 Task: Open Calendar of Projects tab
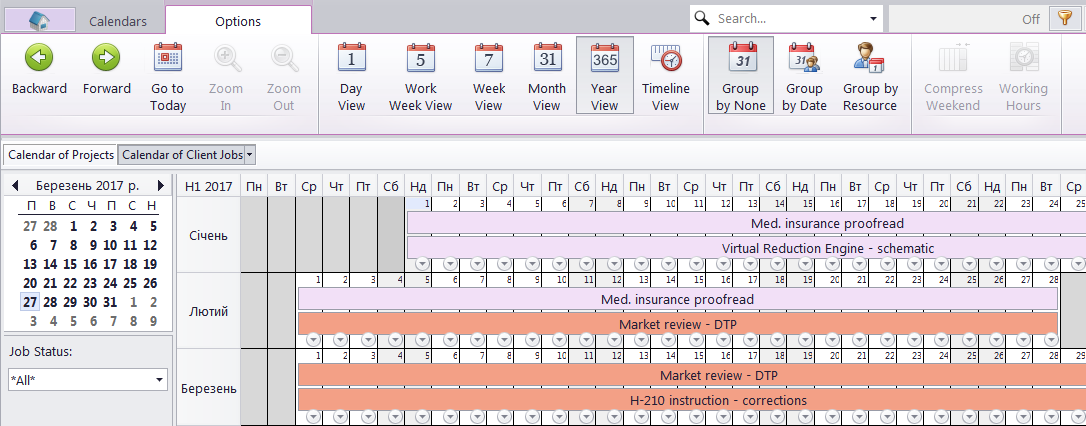(x=61, y=154)
